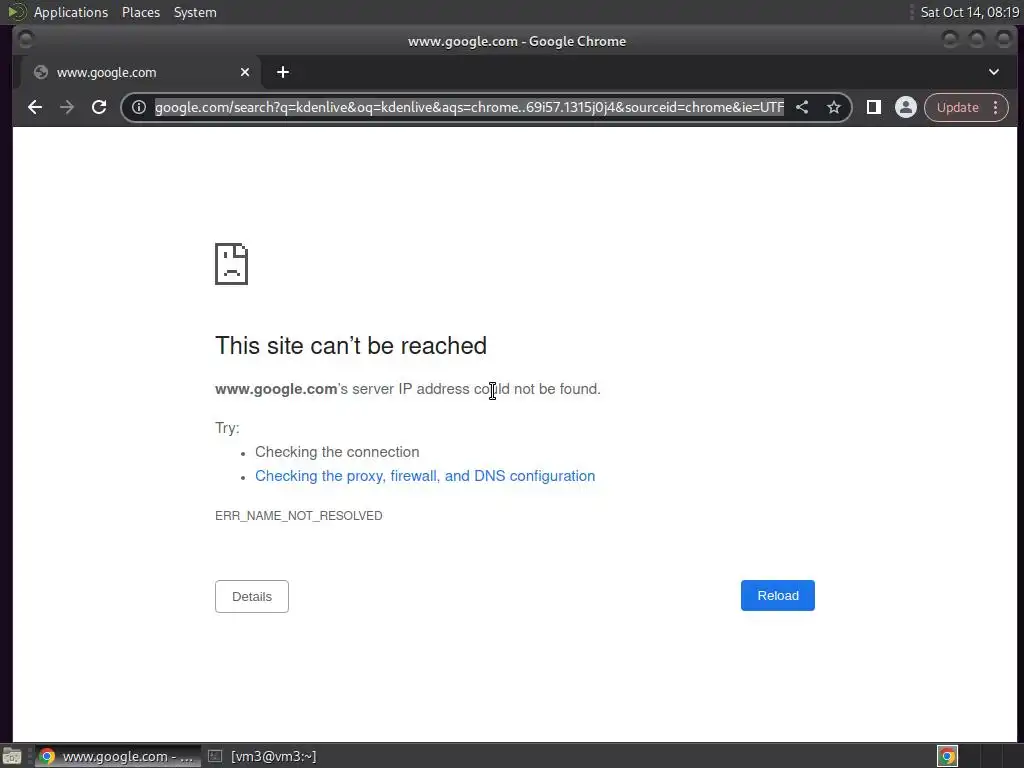This screenshot has height=768, width=1024.
Task: Click the 'This site can't be reached' heading
Action: coord(351,345)
